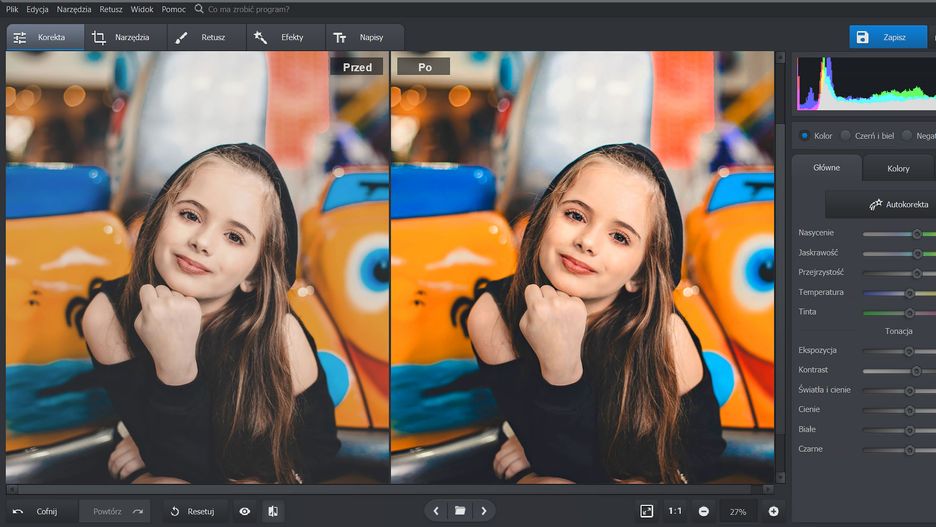Image resolution: width=936 pixels, height=527 pixels.
Task: Open the Plik menu
Action: tap(12, 9)
